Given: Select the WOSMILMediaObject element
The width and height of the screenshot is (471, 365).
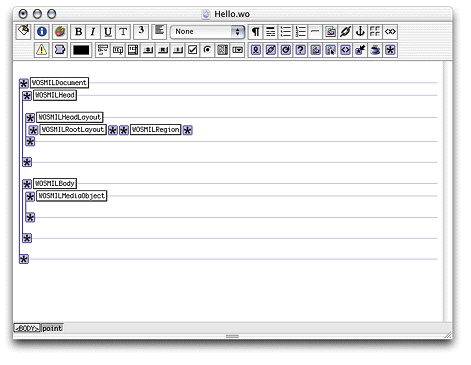Looking at the screenshot, I should [x=71, y=196].
